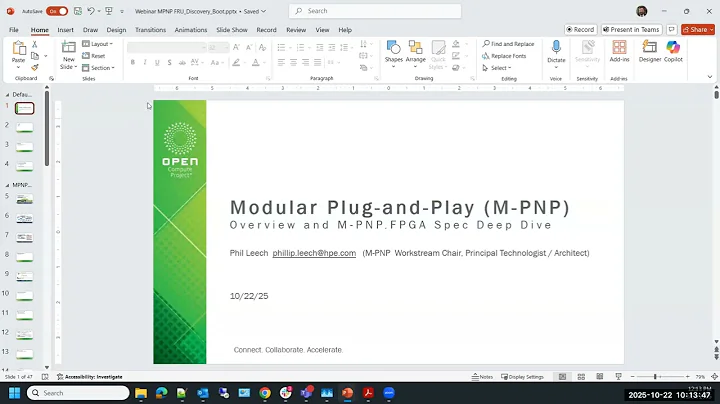The height and width of the screenshot is (404, 720).
Task: Fit slide to current window icon
Action: (x=714, y=376)
